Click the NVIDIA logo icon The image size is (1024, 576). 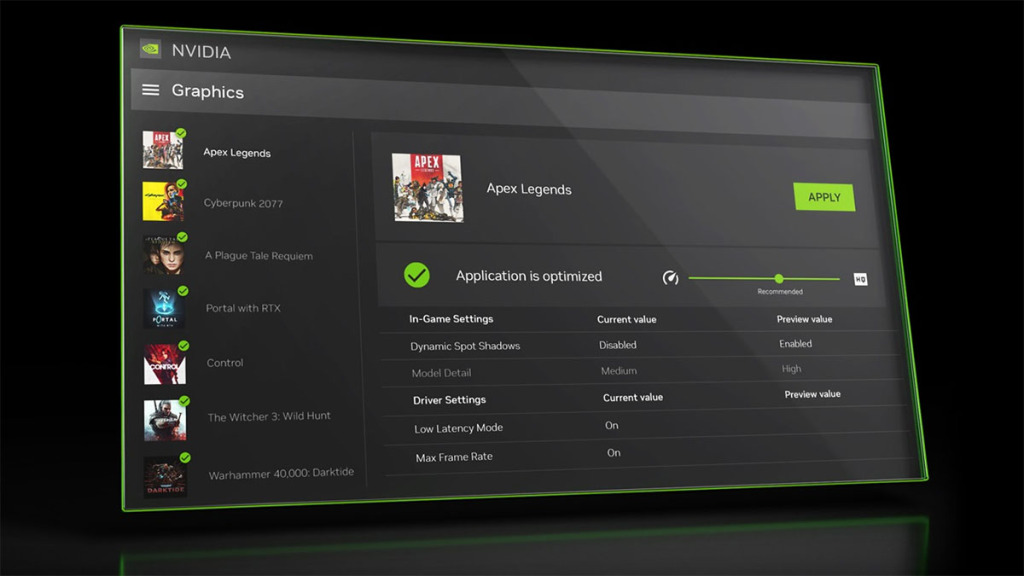click(x=150, y=48)
